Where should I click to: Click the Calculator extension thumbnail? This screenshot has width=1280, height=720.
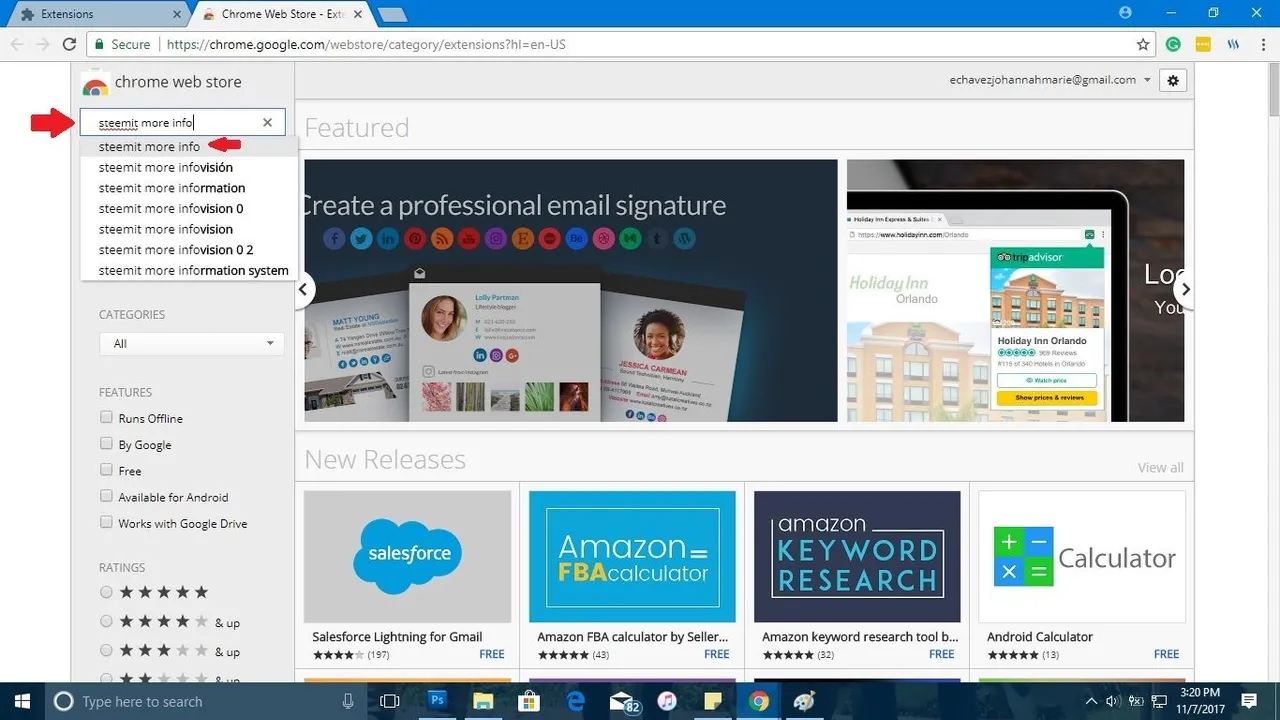point(1083,557)
